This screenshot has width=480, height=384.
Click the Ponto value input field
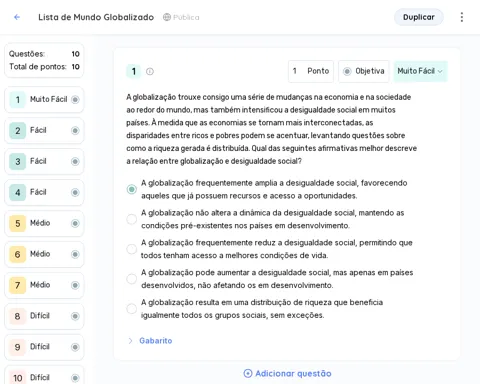tap(311, 71)
